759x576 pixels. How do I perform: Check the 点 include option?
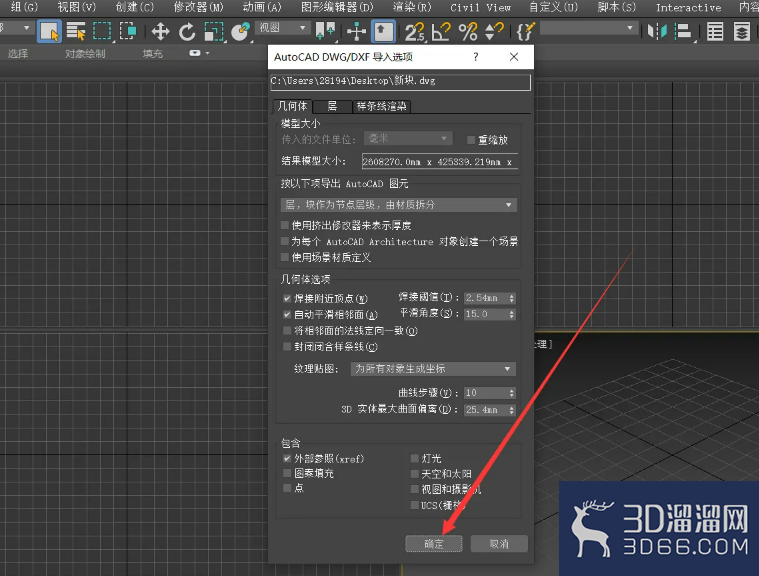coord(287,487)
